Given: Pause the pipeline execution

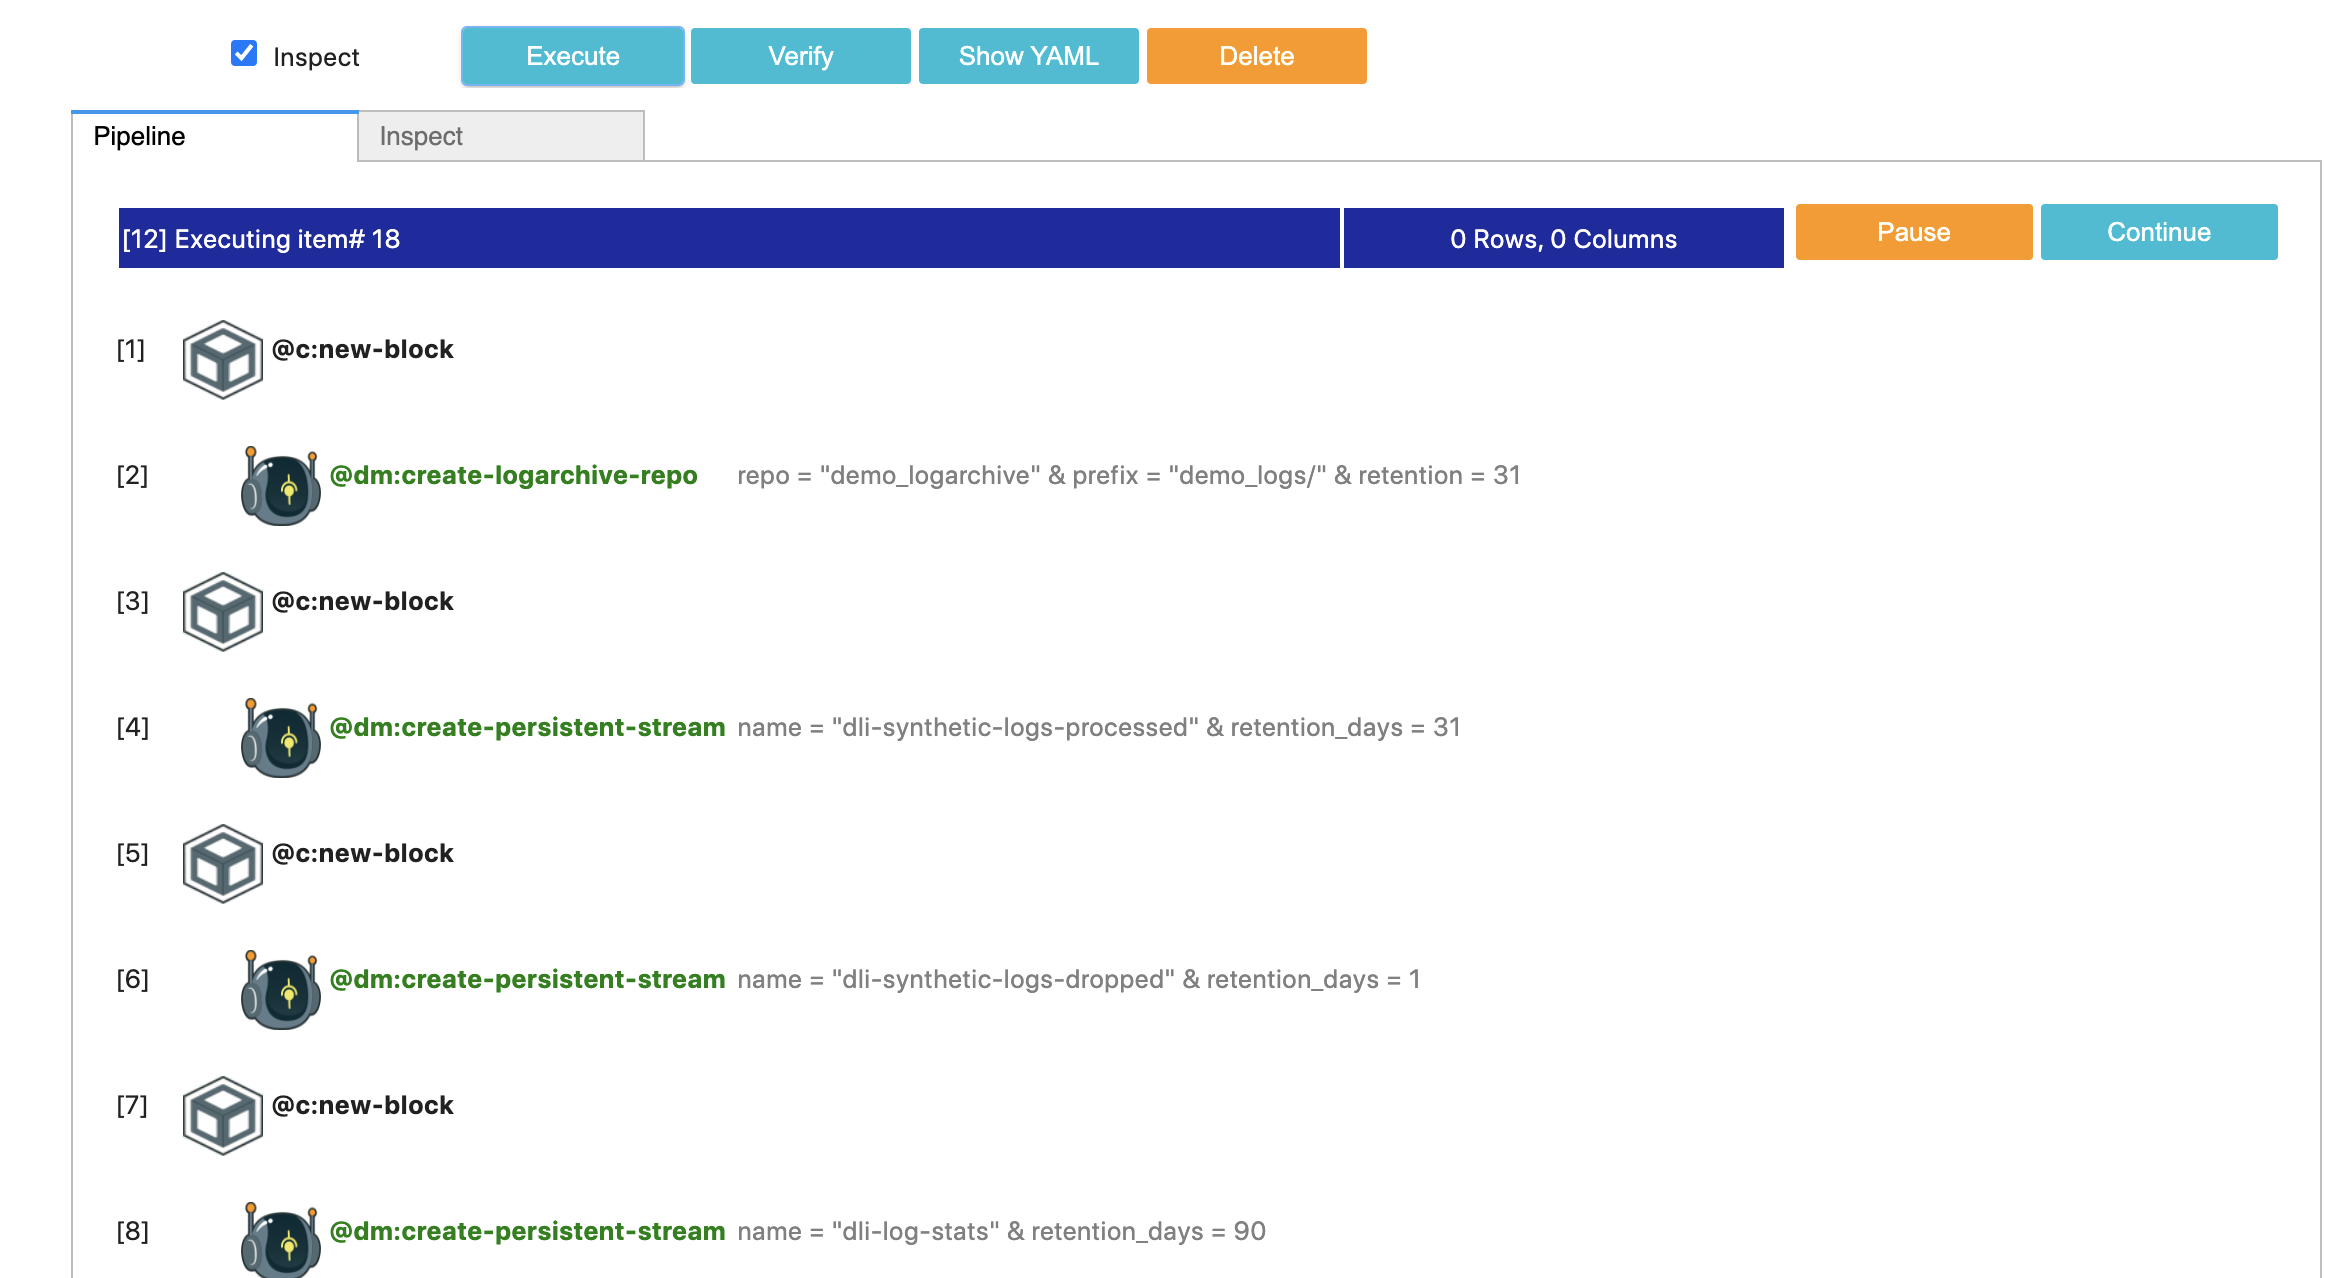Looking at the screenshot, I should click(1913, 232).
